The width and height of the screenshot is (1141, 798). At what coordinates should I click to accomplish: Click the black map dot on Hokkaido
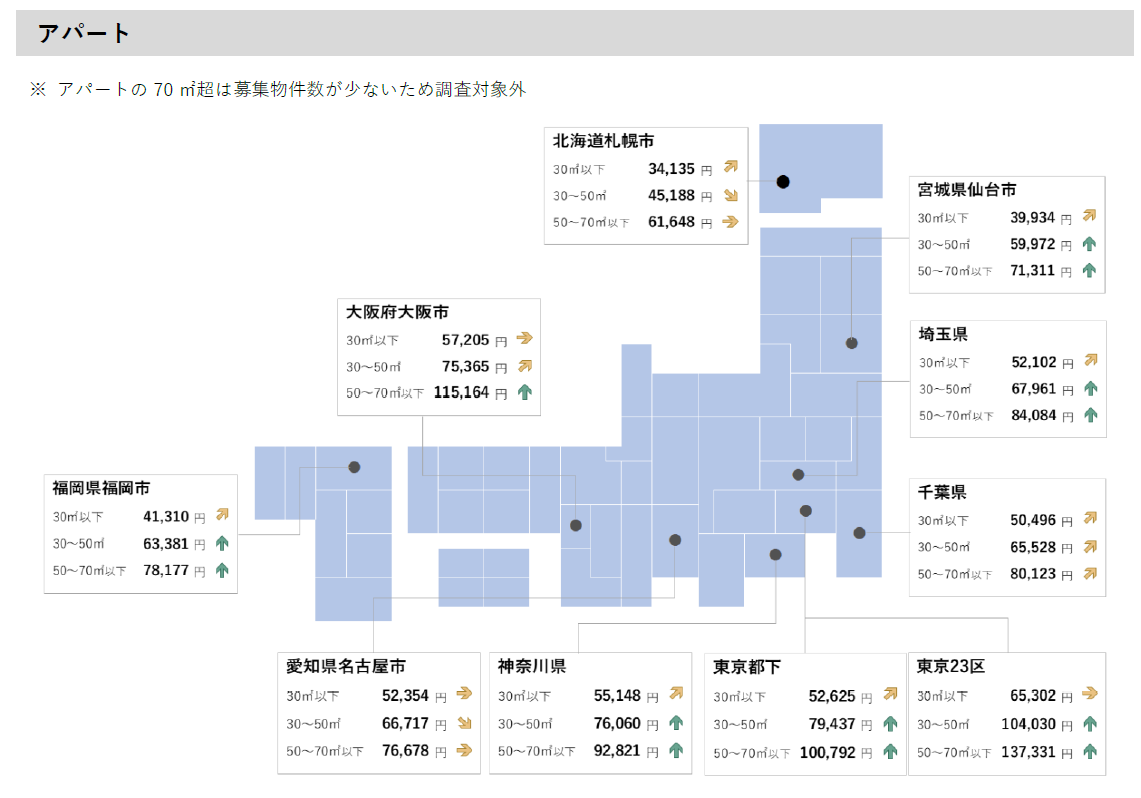pos(783,182)
